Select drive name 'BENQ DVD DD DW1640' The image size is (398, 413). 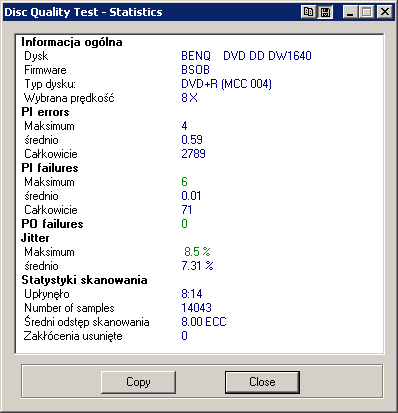pos(246,56)
